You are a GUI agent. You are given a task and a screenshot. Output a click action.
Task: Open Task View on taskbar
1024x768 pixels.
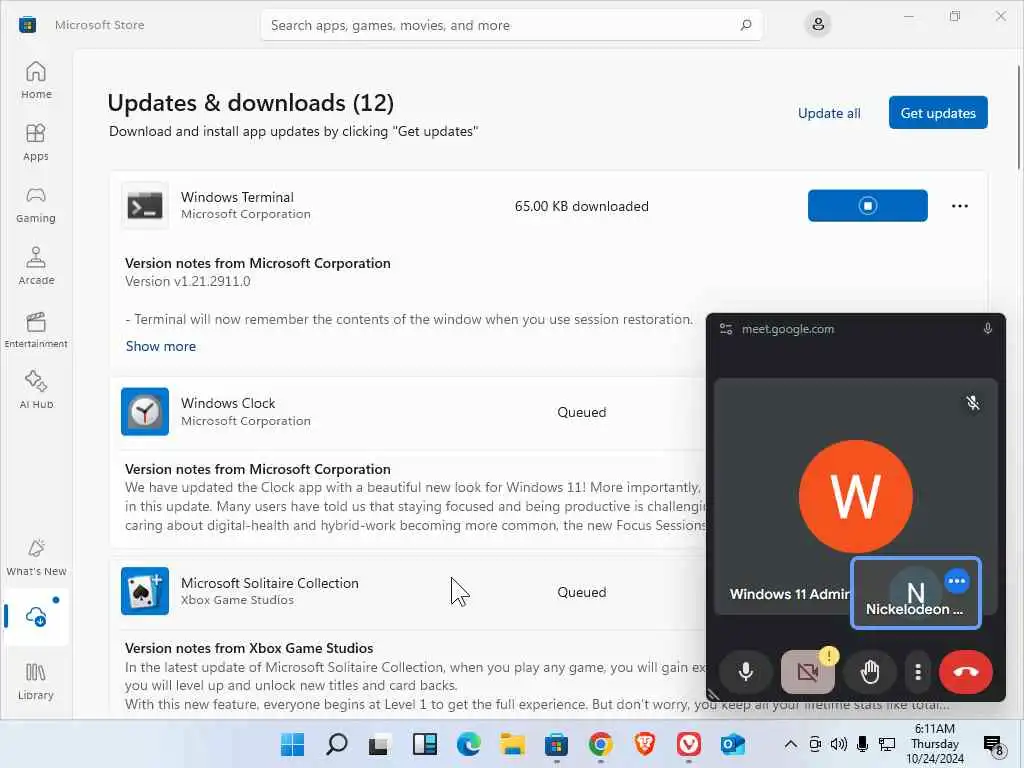pos(380,744)
